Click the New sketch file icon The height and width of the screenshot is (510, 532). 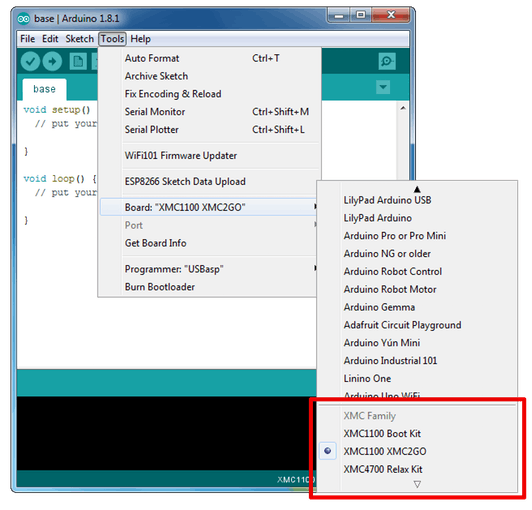[78, 62]
